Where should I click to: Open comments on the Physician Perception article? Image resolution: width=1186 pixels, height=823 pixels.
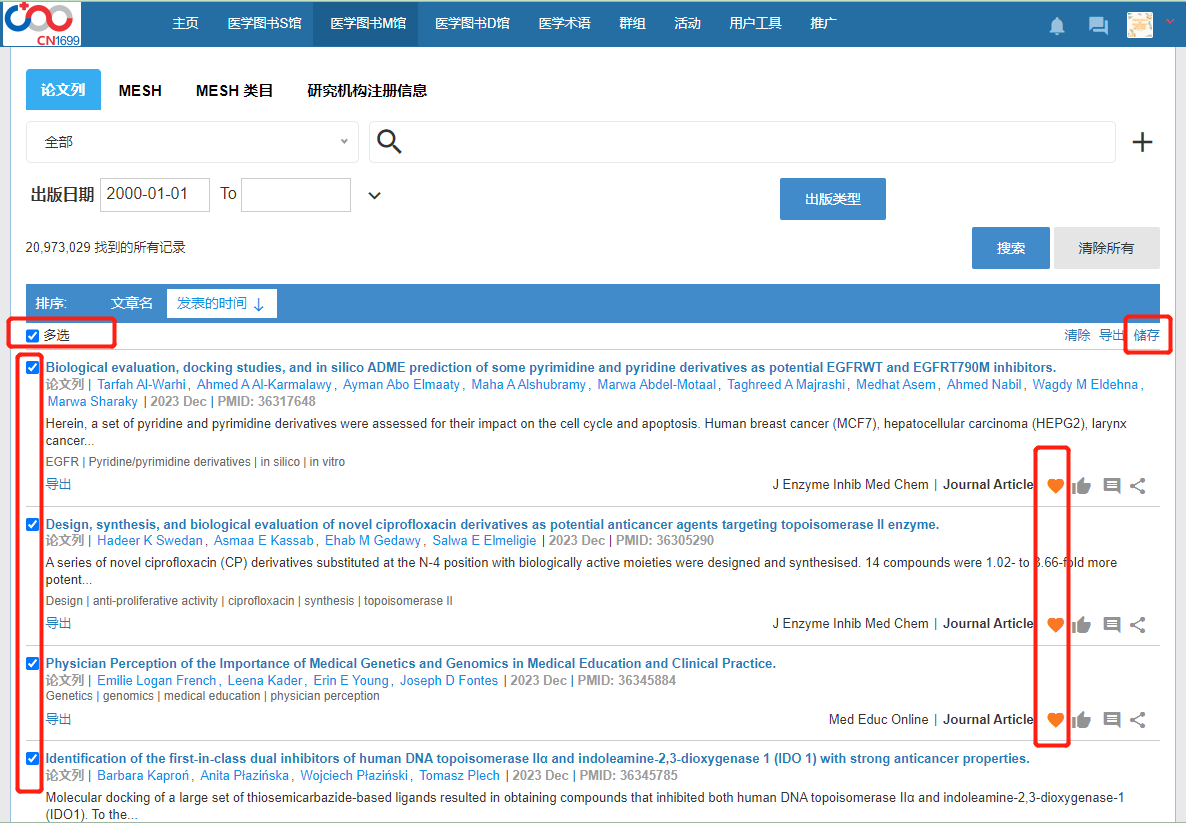[1111, 719]
